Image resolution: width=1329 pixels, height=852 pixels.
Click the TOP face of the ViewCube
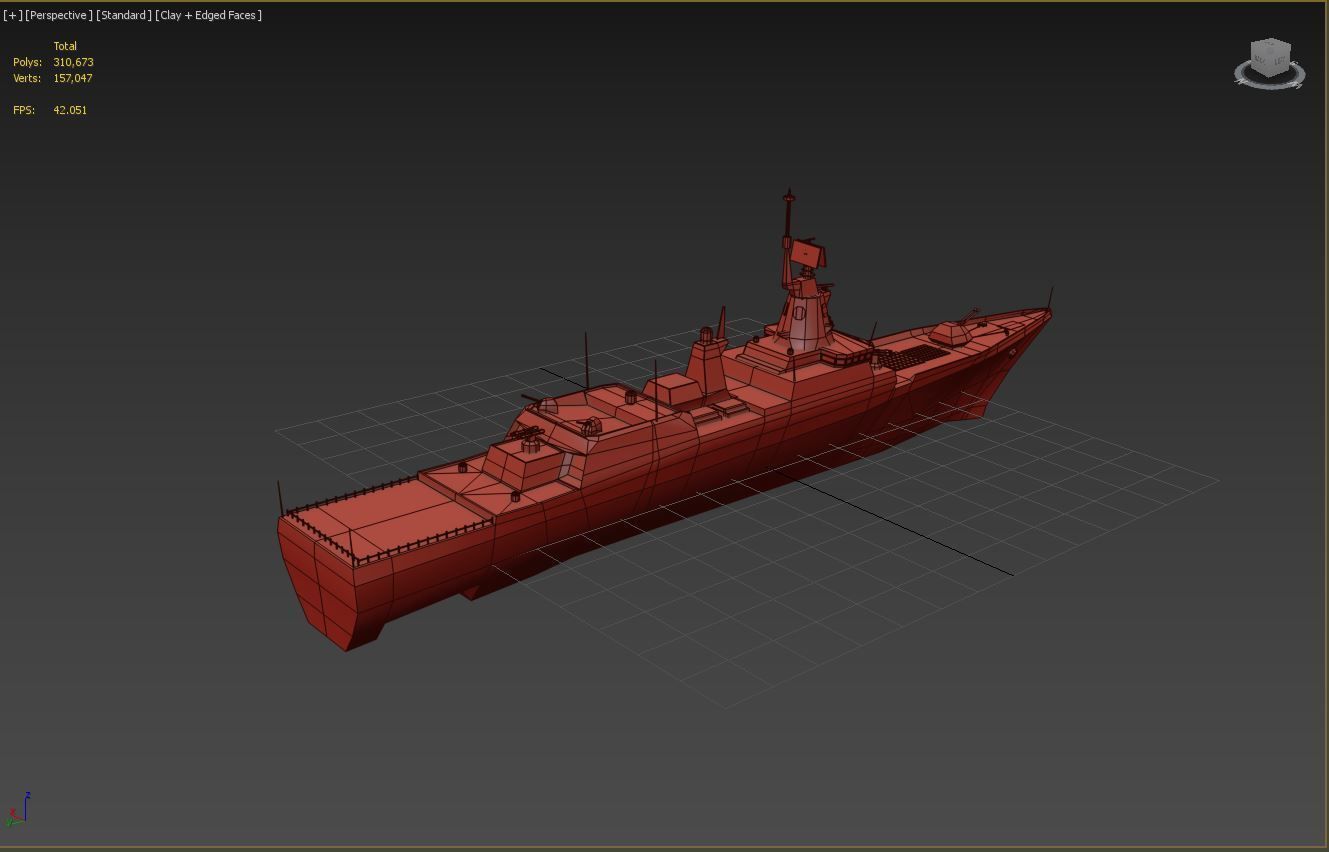coord(1270,46)
